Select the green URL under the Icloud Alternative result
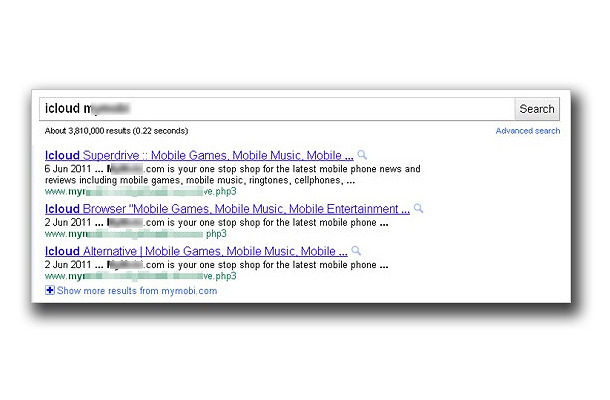The height and width of the screenshot is (400, 610). point(140,276)
